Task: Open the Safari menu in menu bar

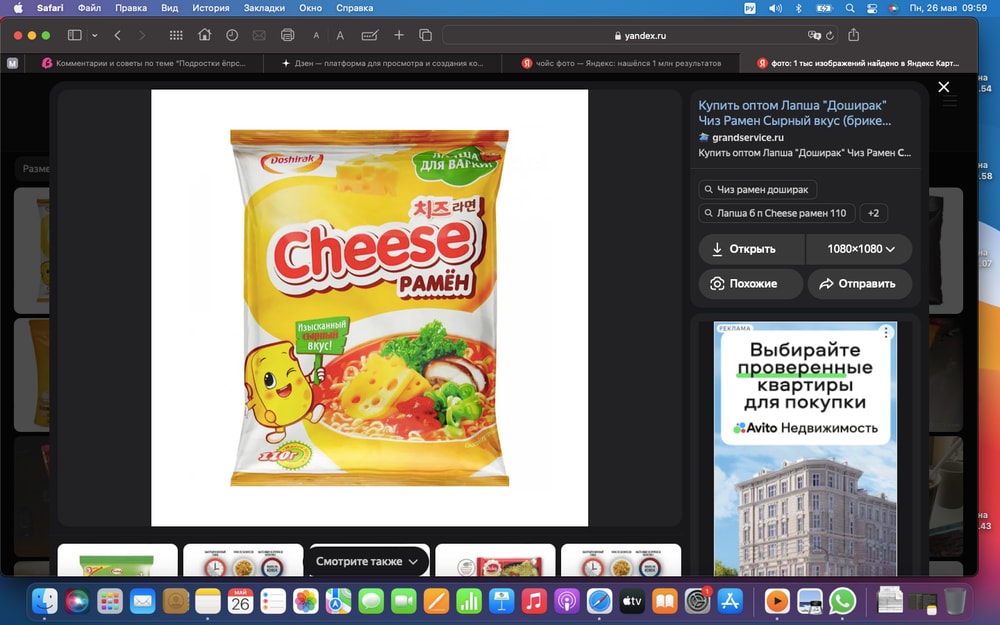Action: pyautogui.click(x=50, y=8)
